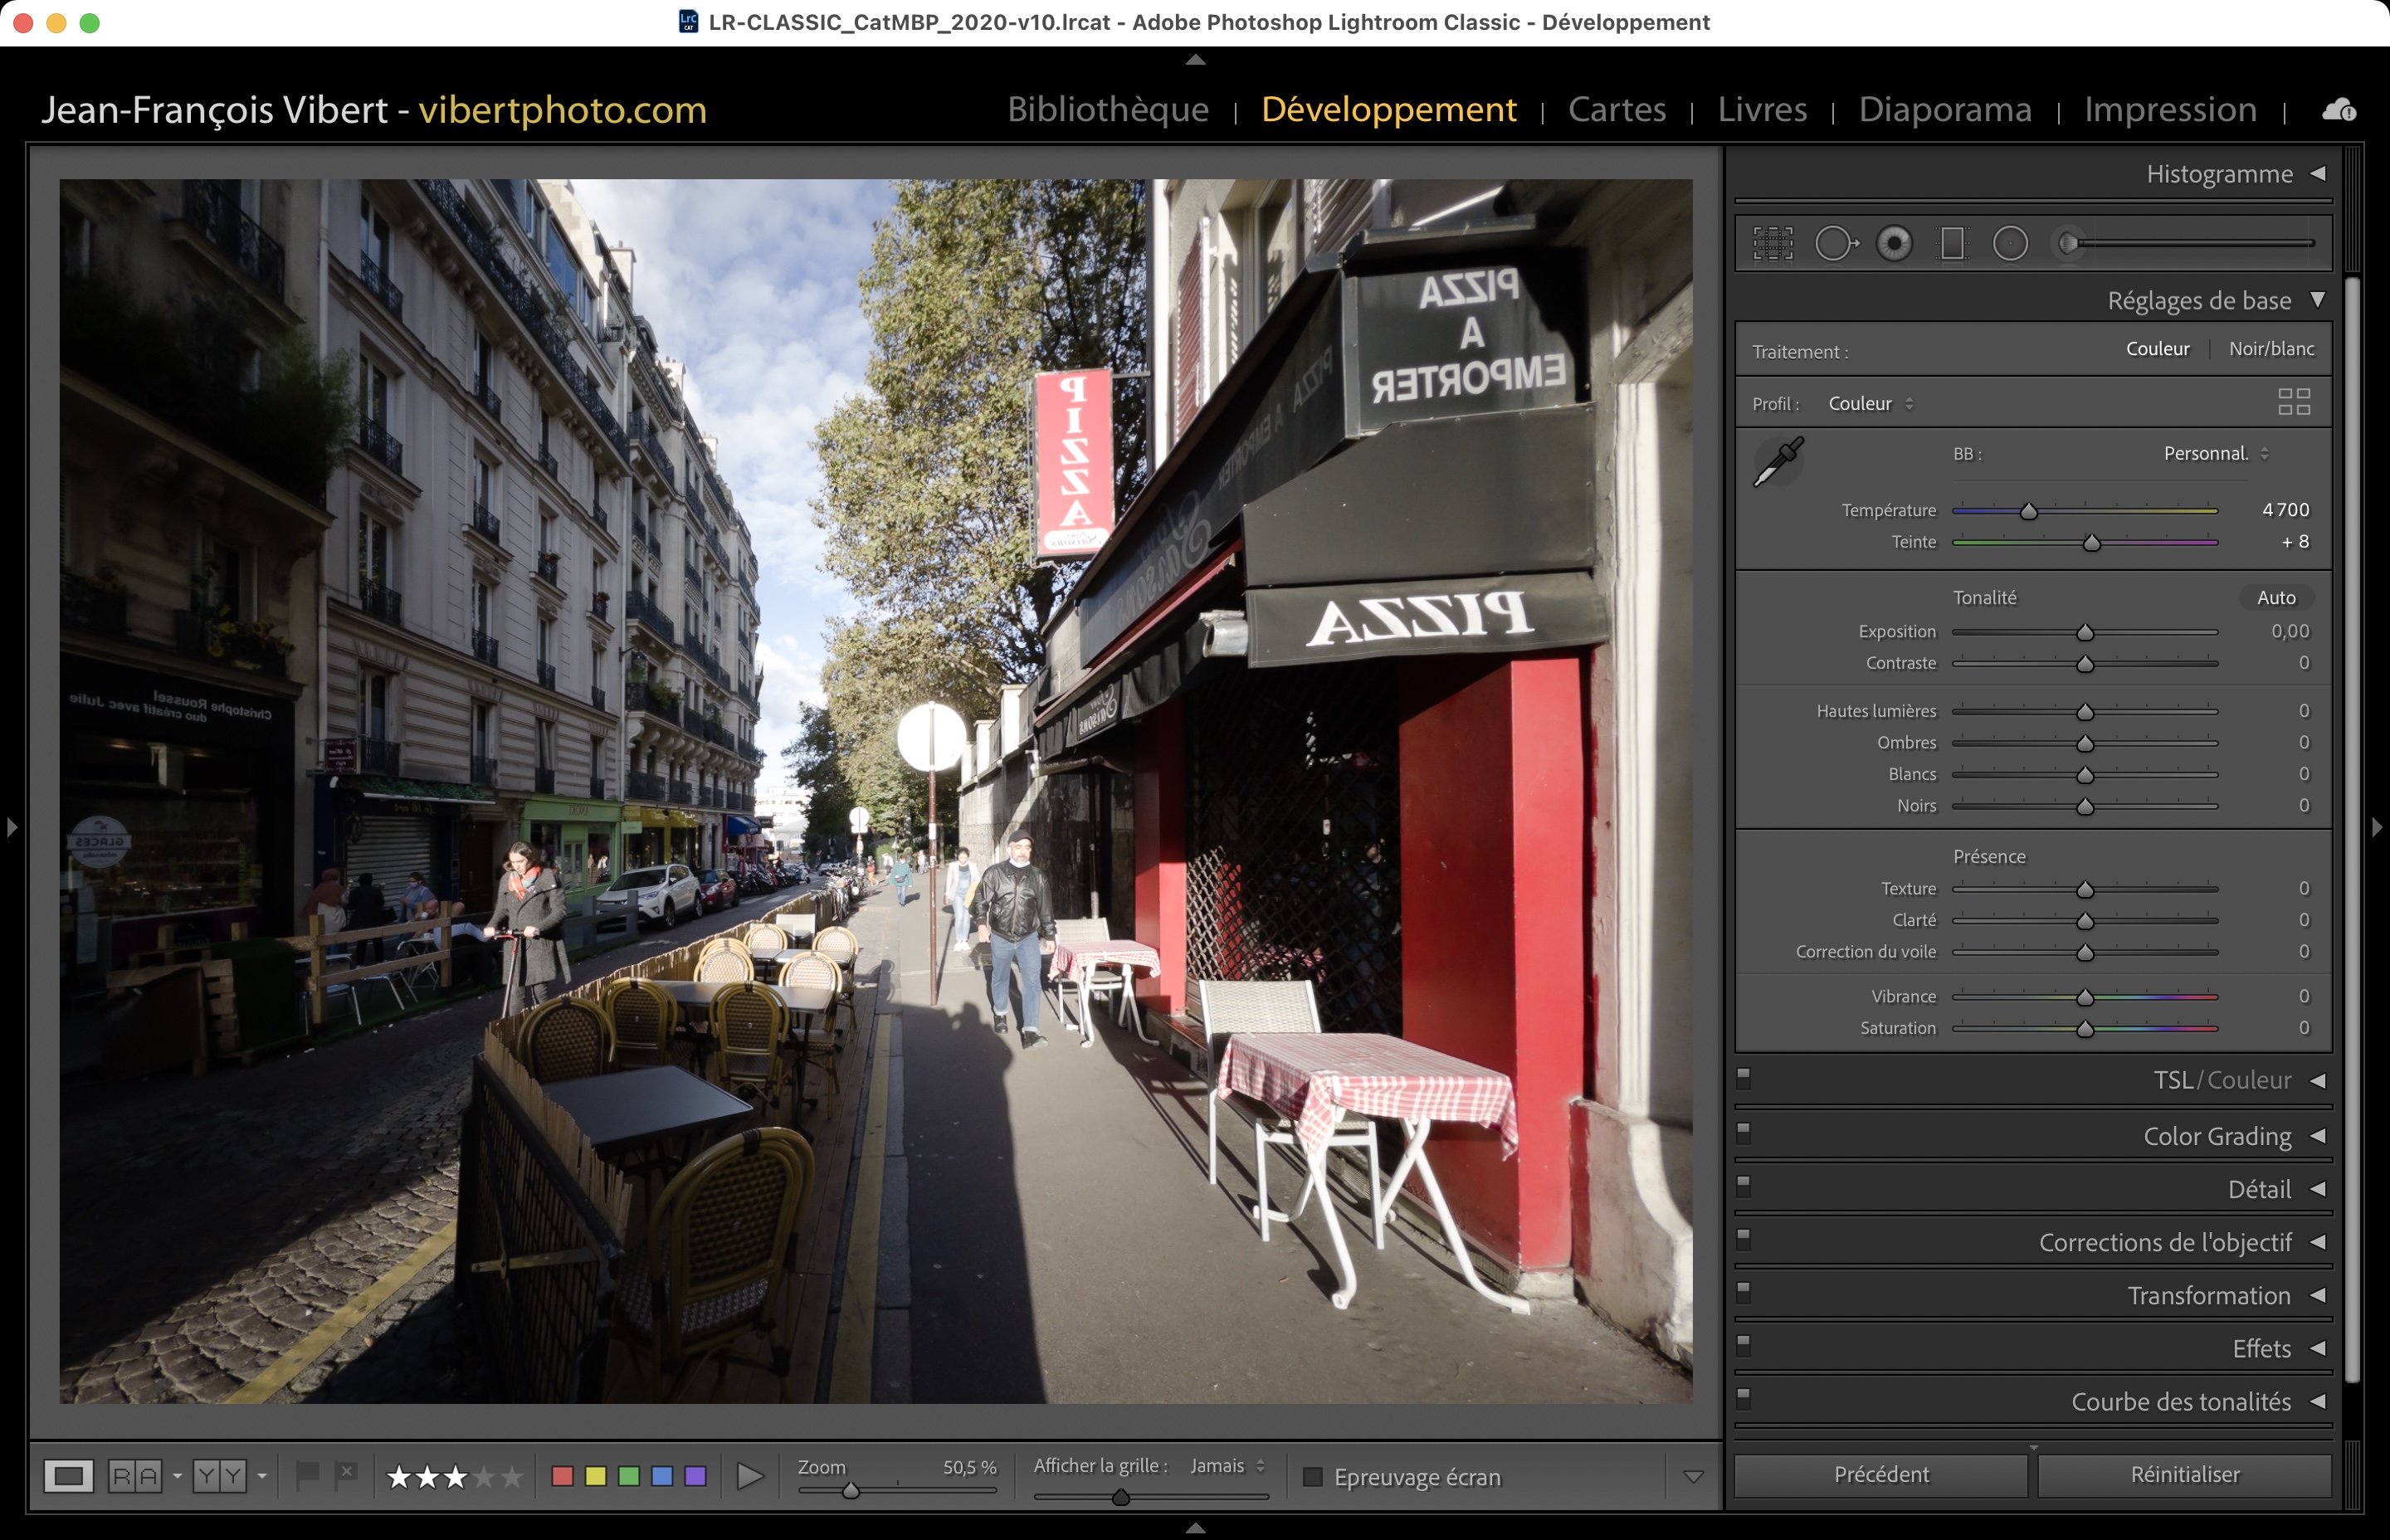Select the Radial Filter tool
The width and height of the screenshot is (2390, 1540).
click(x=2010, y=243)
